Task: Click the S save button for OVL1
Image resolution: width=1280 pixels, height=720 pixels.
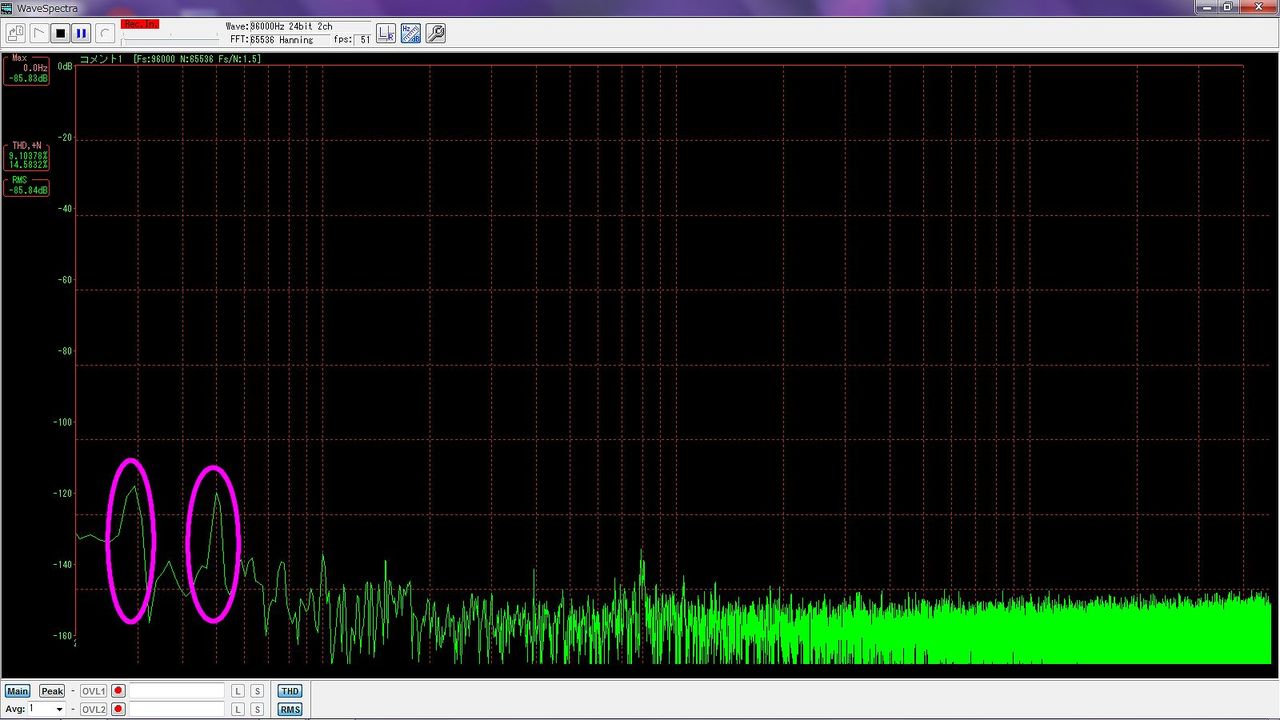Action: [257, 691]
